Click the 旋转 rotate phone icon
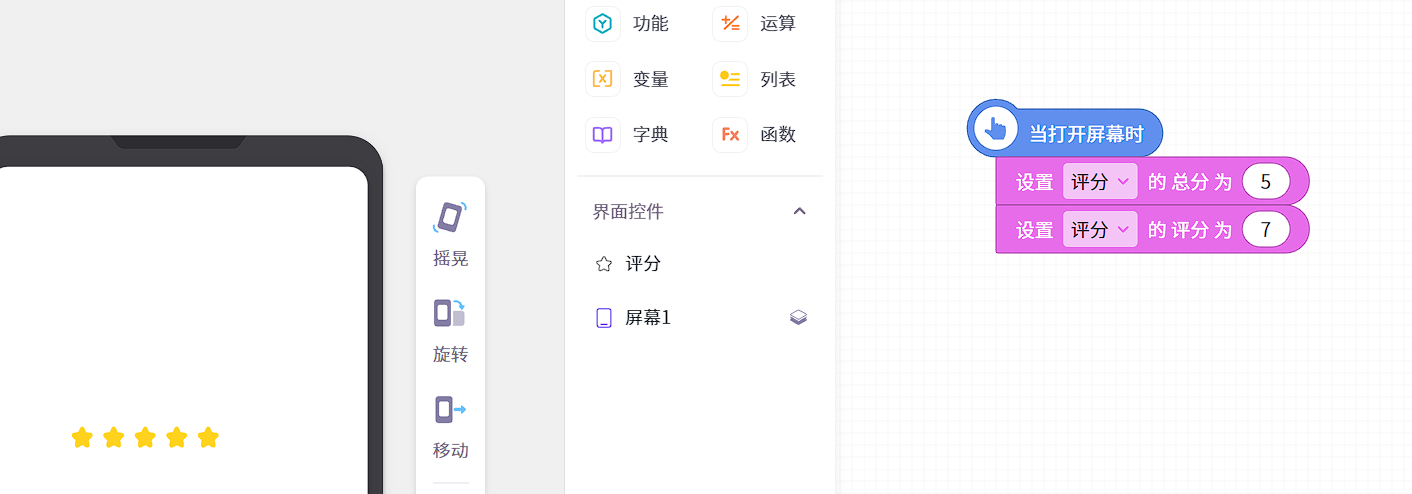The height and width of the screenshot is (494, 1412). click(450, 313)
